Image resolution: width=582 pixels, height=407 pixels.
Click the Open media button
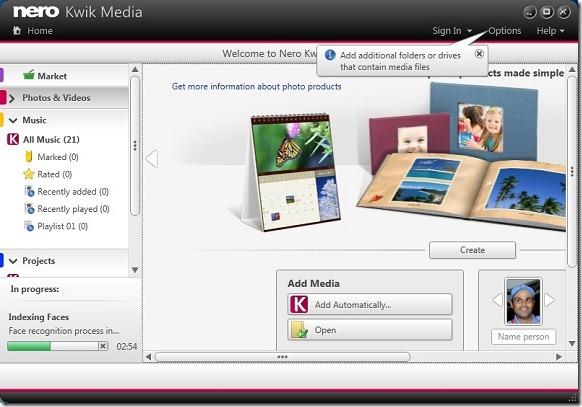[x=370, y=330]
